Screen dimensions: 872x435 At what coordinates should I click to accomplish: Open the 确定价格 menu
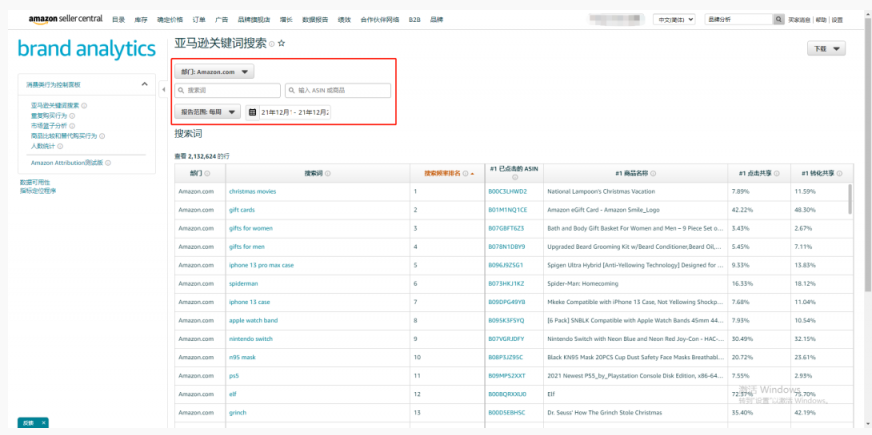pos(170,19)
